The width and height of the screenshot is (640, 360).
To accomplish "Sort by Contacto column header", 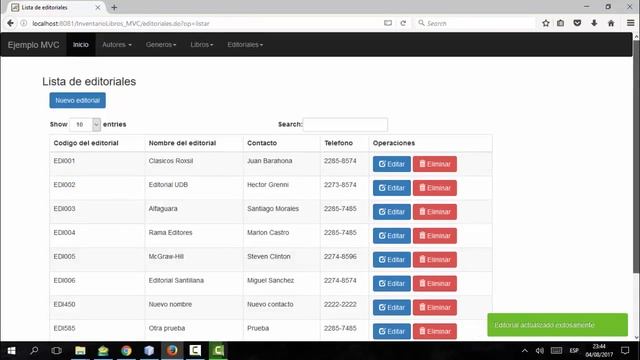I will click(282, 143).
